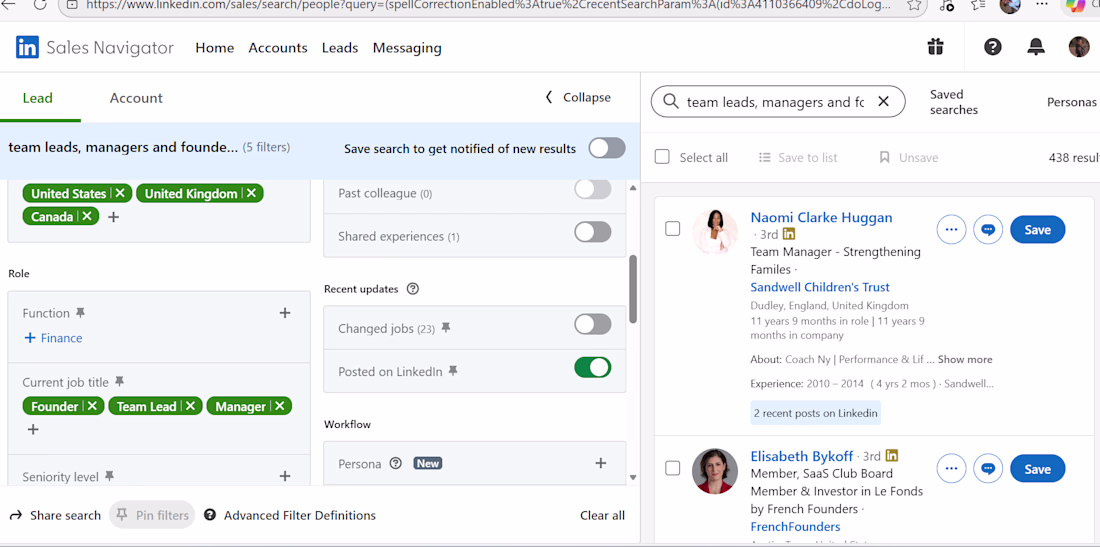Open the FrenchFounders company link
1100x547 pixels.
(x=796, y=527)
